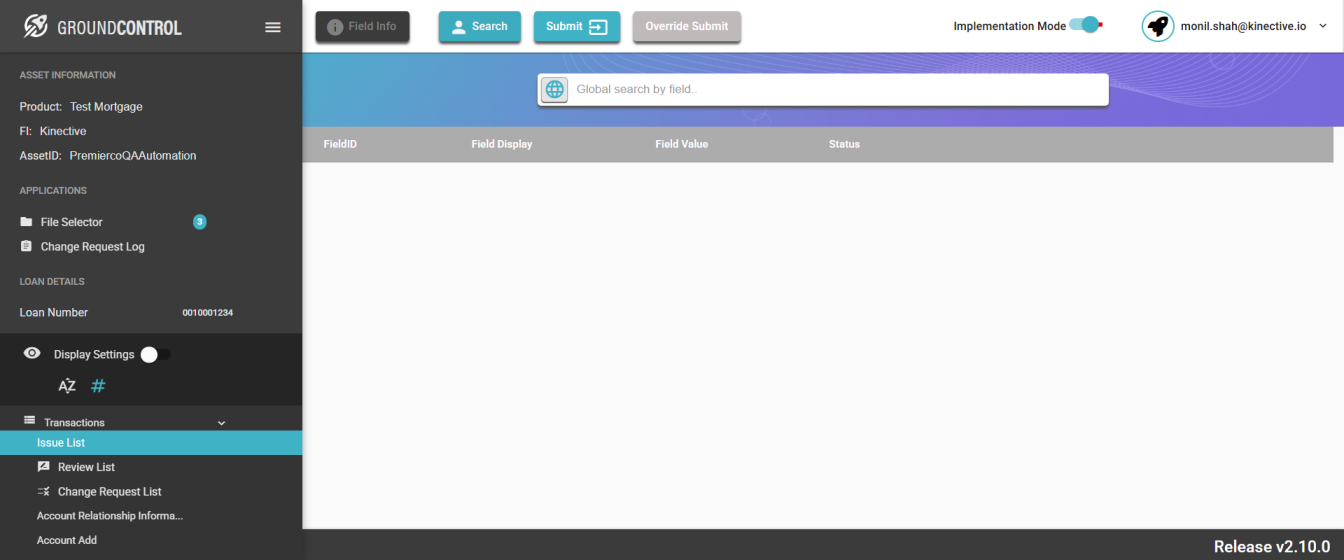Click the File Selector folder icon
Image resolution: width=1344 pixels, height=560 pixels.
[27, 222]
